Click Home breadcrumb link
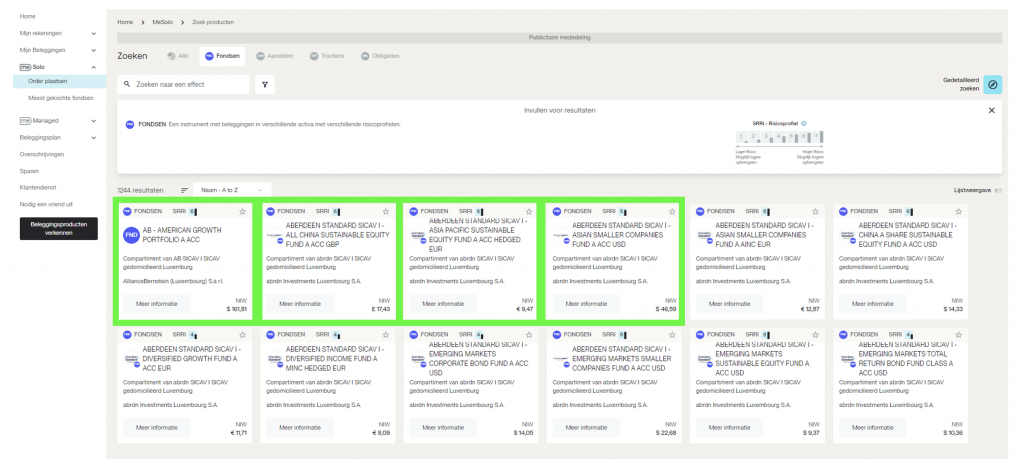The height and width of the screenshot is (466, 1024). tap(125, 22)
